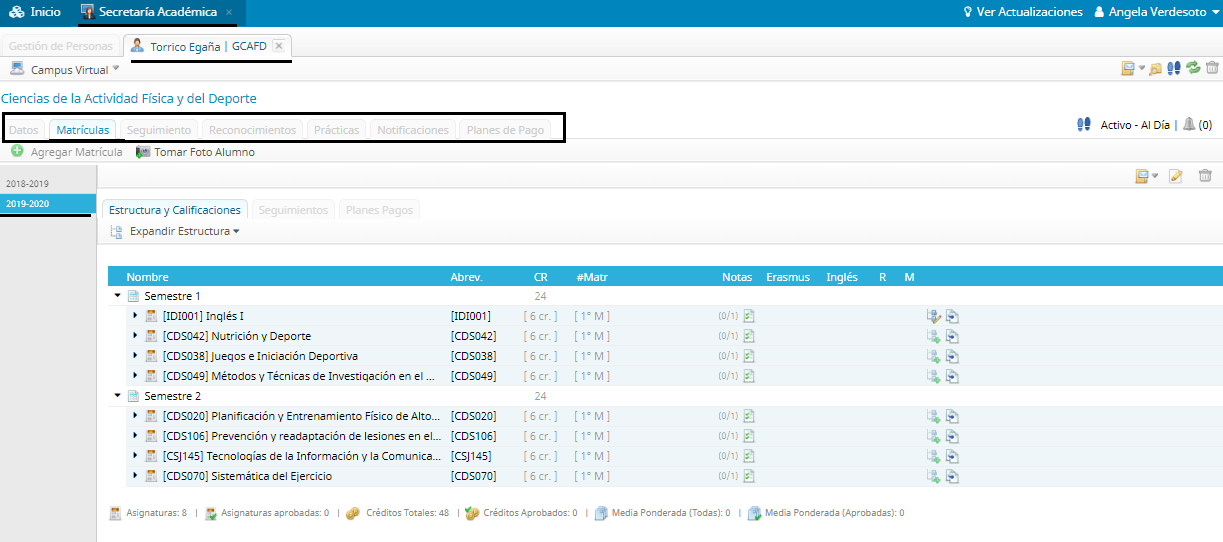Open the notes checklist icon for Inglés I
Image resolution: width=1223 pixels, height=542 pixels.
pos(748,316)
